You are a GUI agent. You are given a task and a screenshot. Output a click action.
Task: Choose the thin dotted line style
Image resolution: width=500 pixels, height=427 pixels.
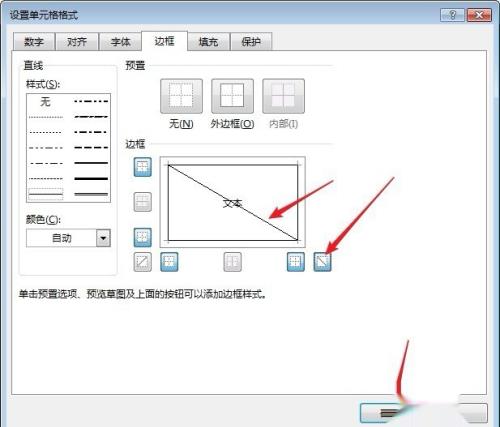click(46, 132)
